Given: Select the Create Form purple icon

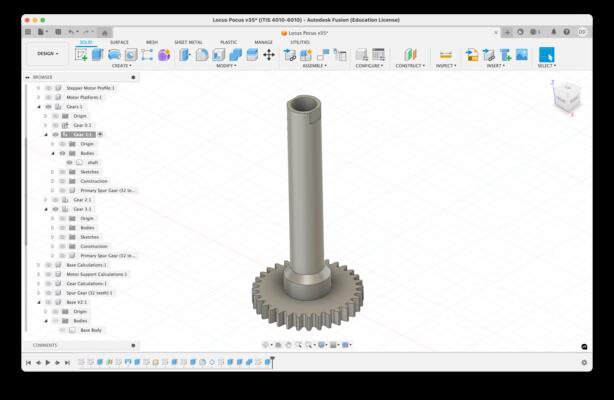Looking at the screenshot, I should click(x=164, y=54).
